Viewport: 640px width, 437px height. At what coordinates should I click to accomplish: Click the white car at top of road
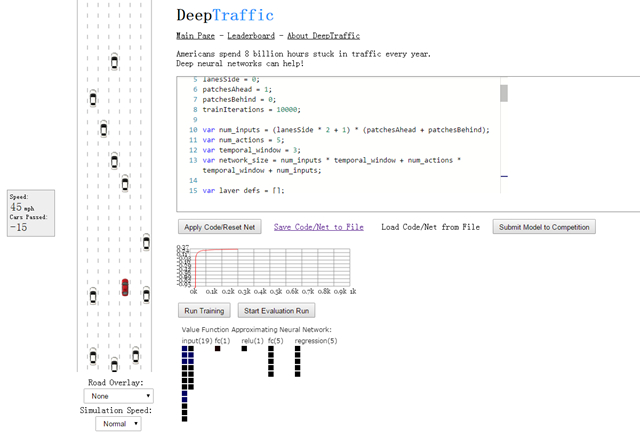click(116, 63)
